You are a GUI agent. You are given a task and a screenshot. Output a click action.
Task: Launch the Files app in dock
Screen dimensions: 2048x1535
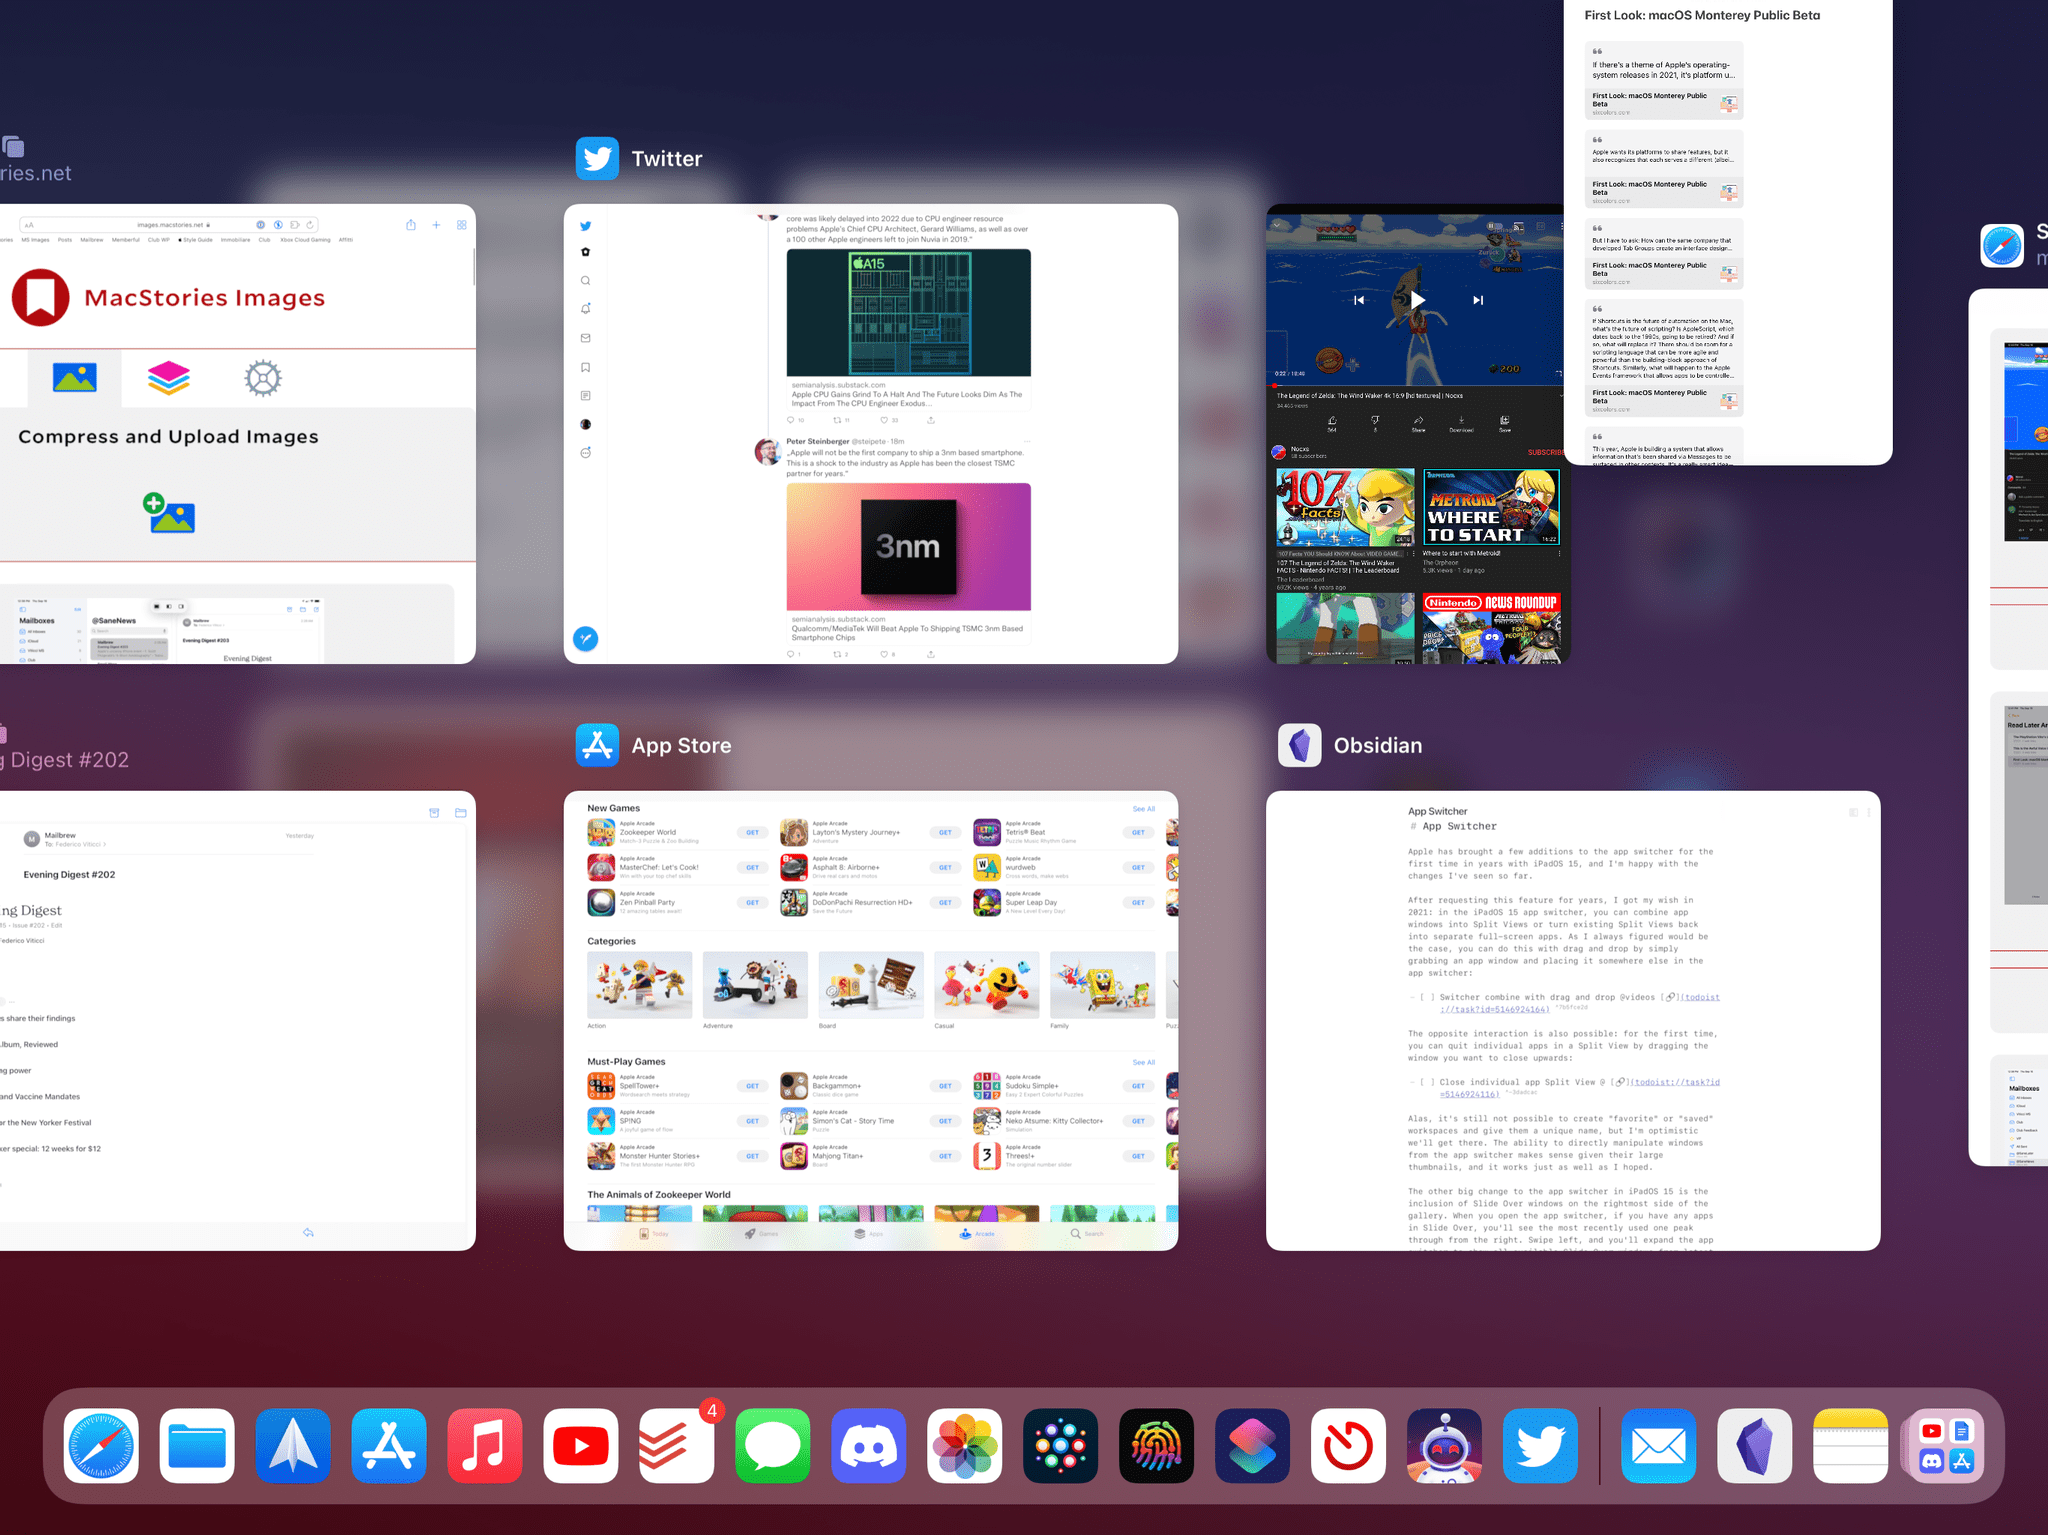(x=197, y=1445)
